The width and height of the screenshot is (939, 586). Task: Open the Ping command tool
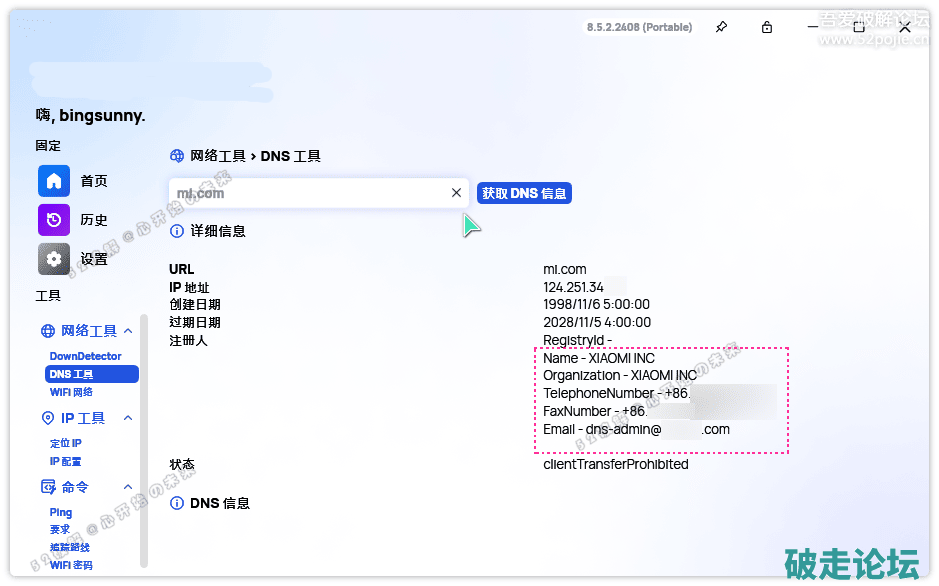coord(61,512)
